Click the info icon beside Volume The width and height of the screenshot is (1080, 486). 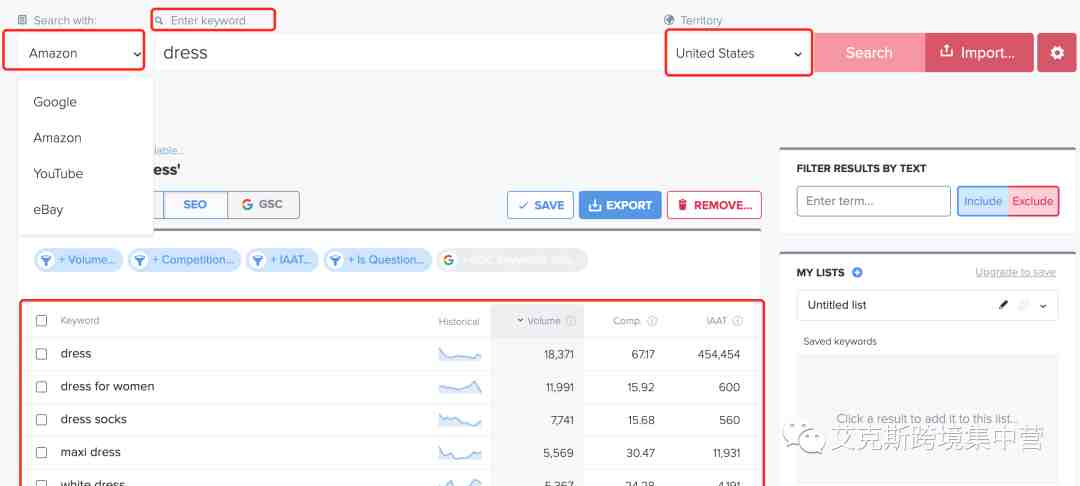pos(570,321)
